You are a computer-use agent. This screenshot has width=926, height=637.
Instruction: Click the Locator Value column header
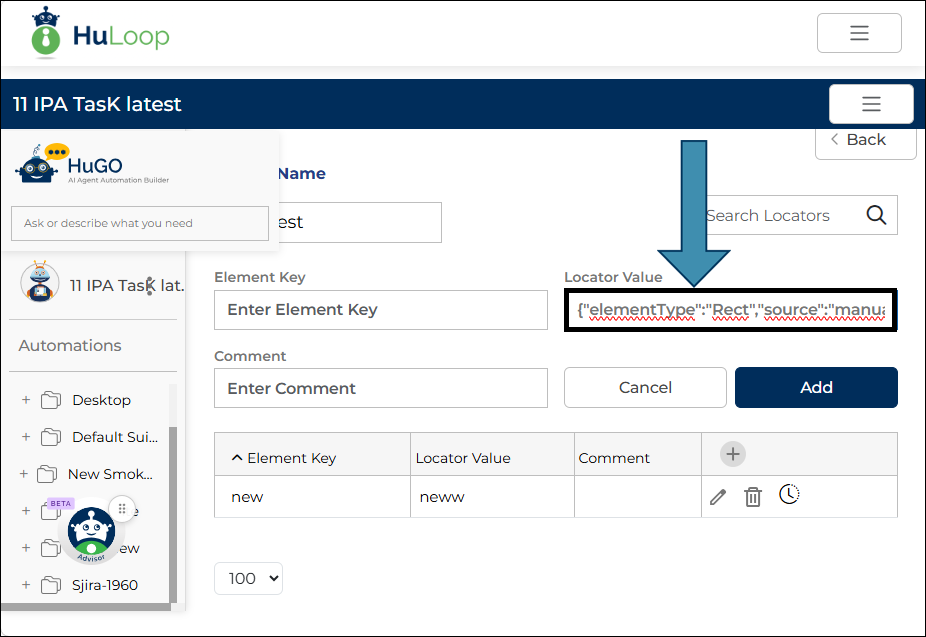[x=463, y=458]
